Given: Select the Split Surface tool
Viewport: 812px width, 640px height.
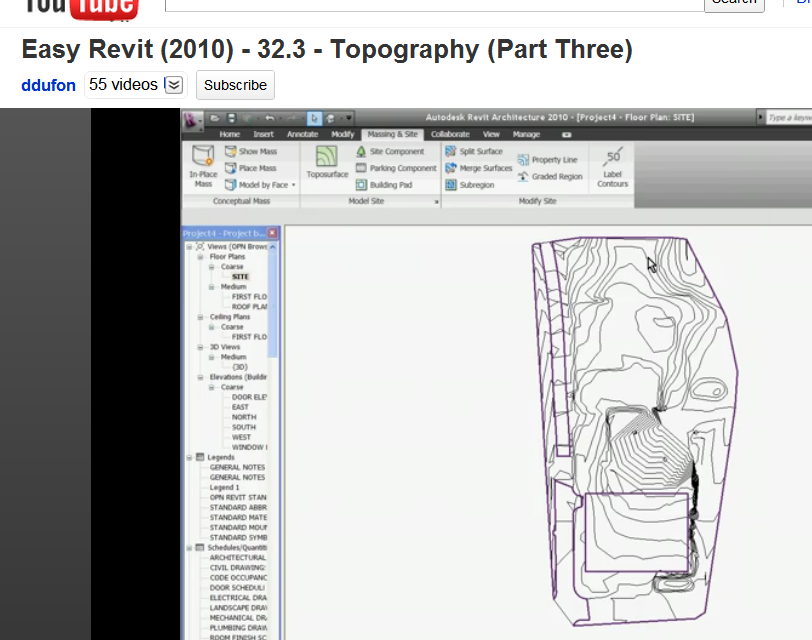Looking at the screenshot, I should 474,151.
